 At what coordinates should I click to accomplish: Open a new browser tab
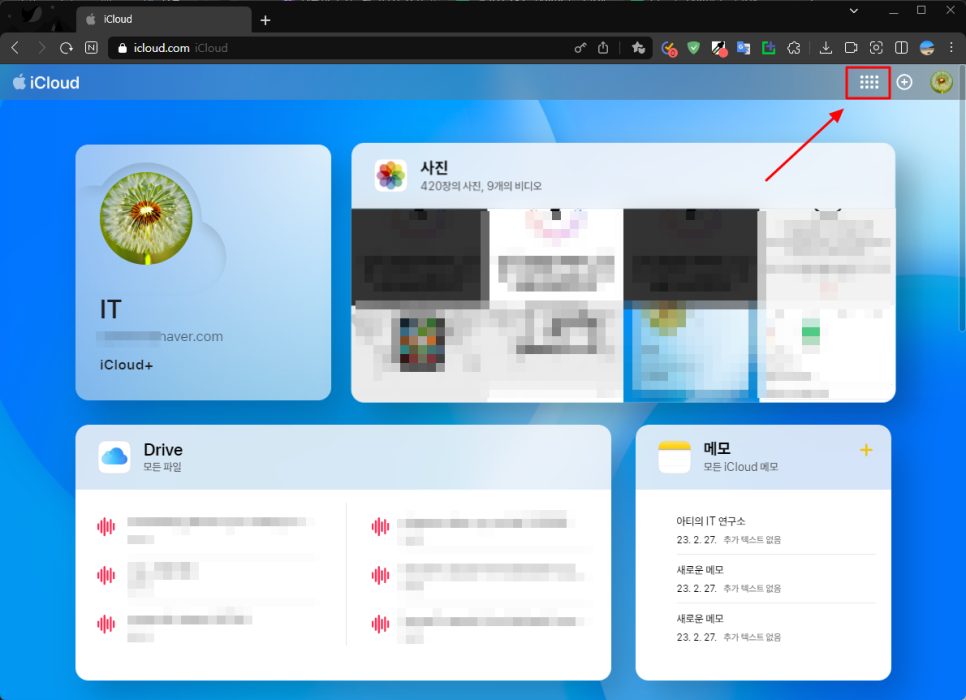pyautogui.click(x=265, y=20)
